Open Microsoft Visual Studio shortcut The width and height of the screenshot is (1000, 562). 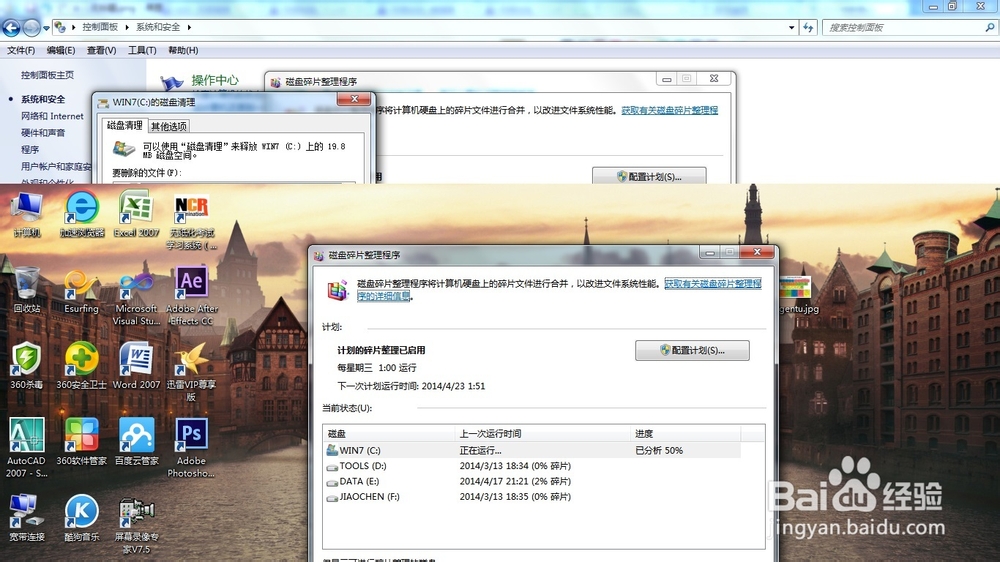136,297
